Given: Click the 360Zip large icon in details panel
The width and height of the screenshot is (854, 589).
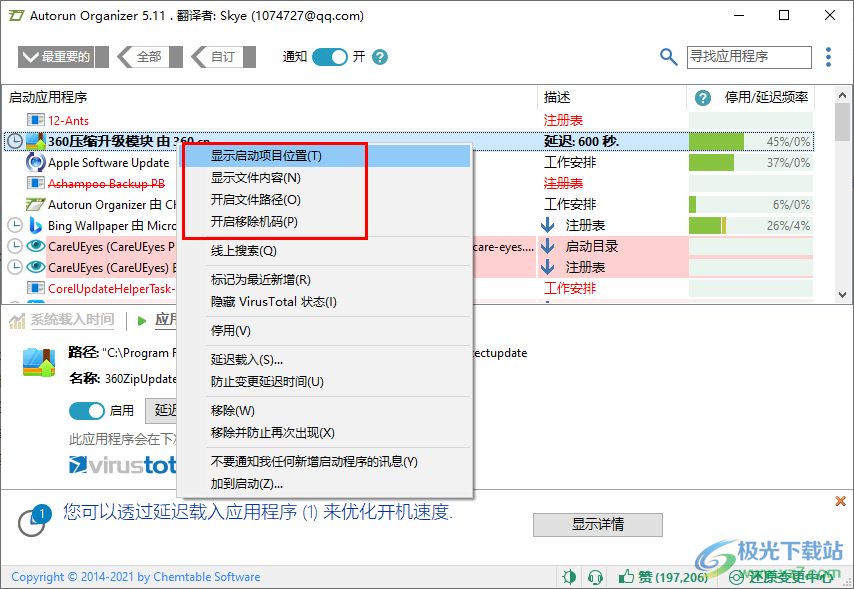Looking at the screenshot, I should 39,362.
